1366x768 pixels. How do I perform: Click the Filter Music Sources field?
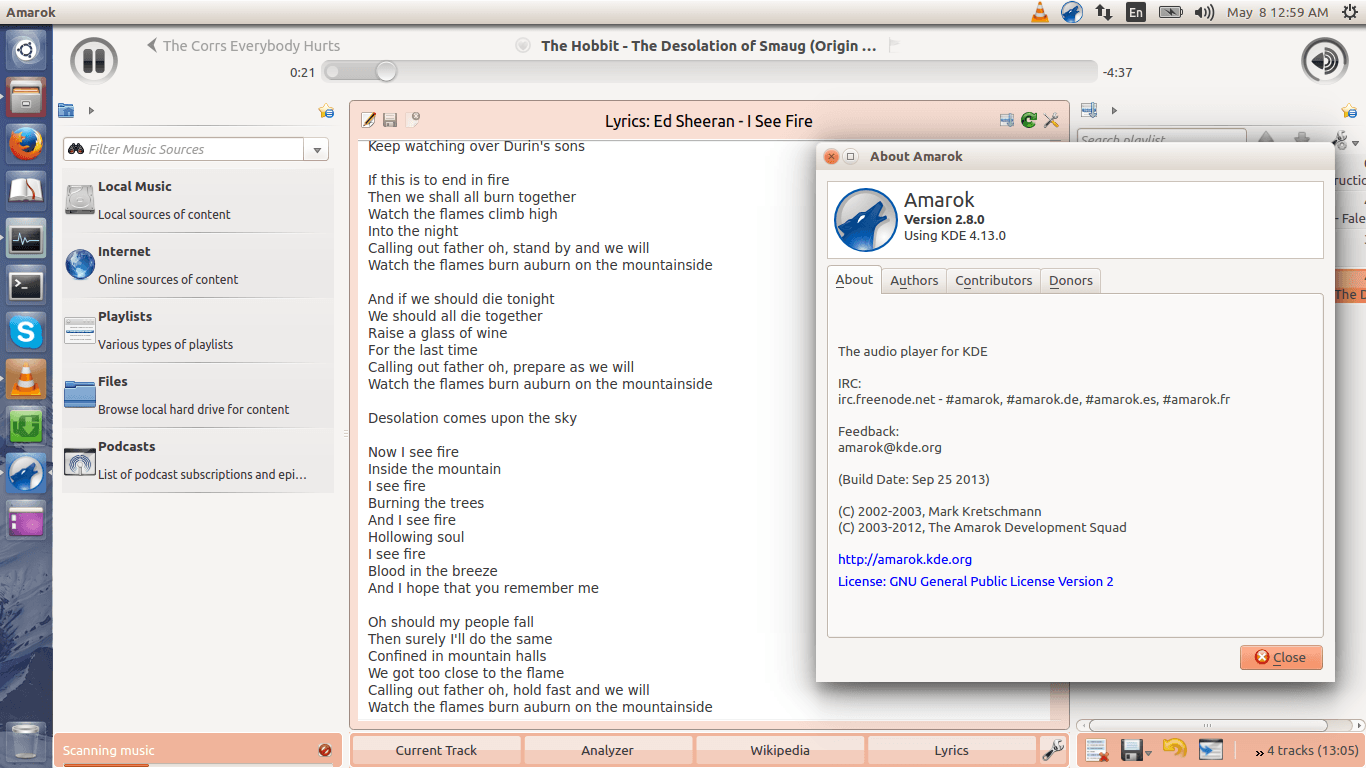184,149
